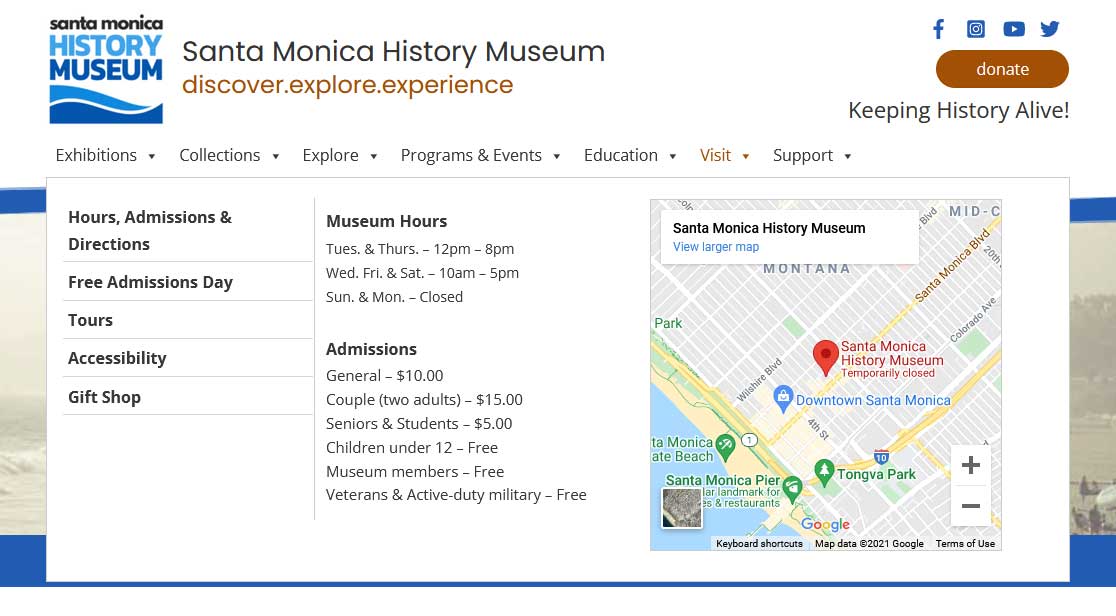Open the museum's Instagram icon

click(976, 29)
